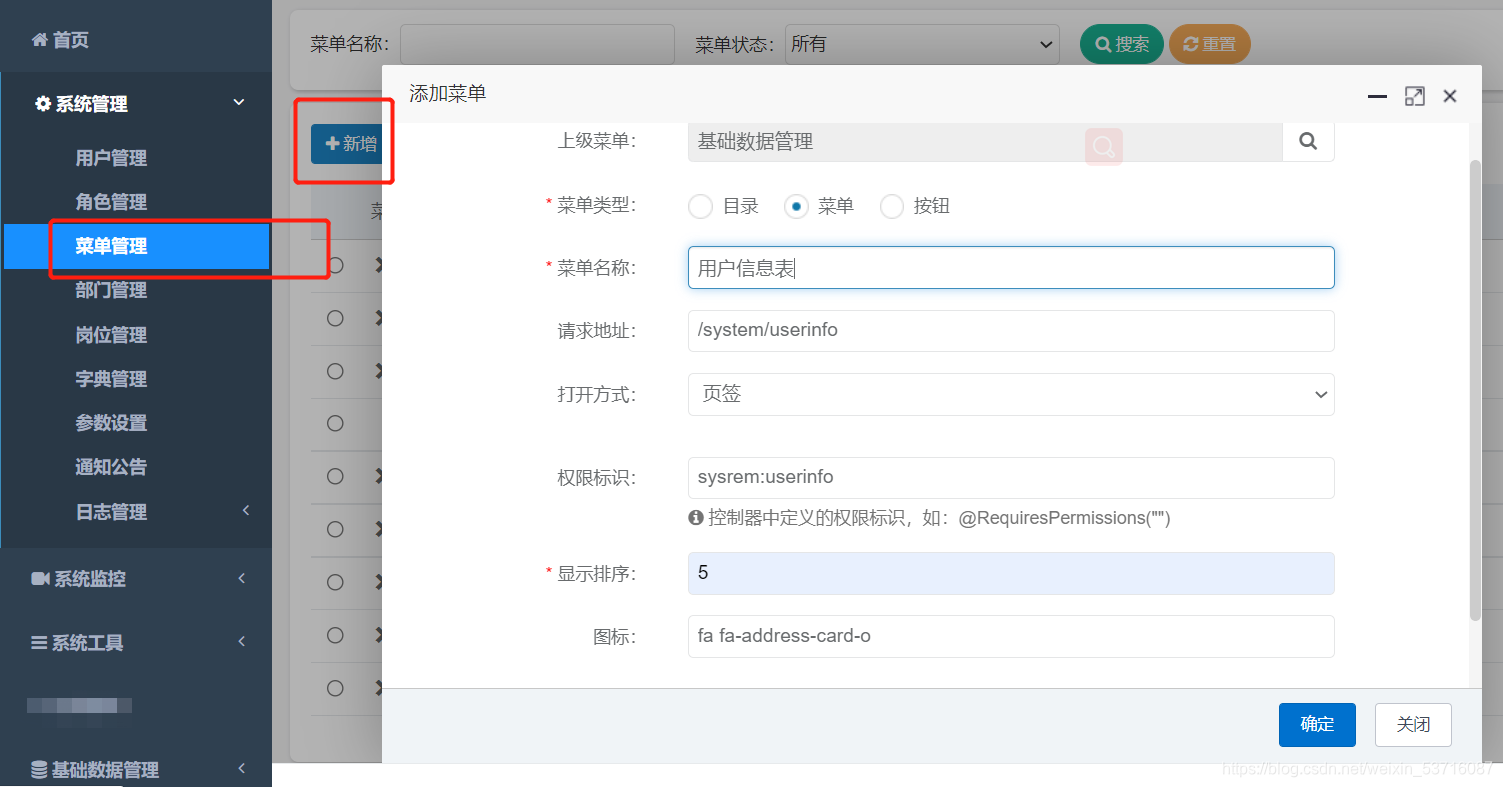Viewport: 1503px width, 787px height.
Task: Click the bars icon next to 系统工具
Action: (x=40, y=643)
